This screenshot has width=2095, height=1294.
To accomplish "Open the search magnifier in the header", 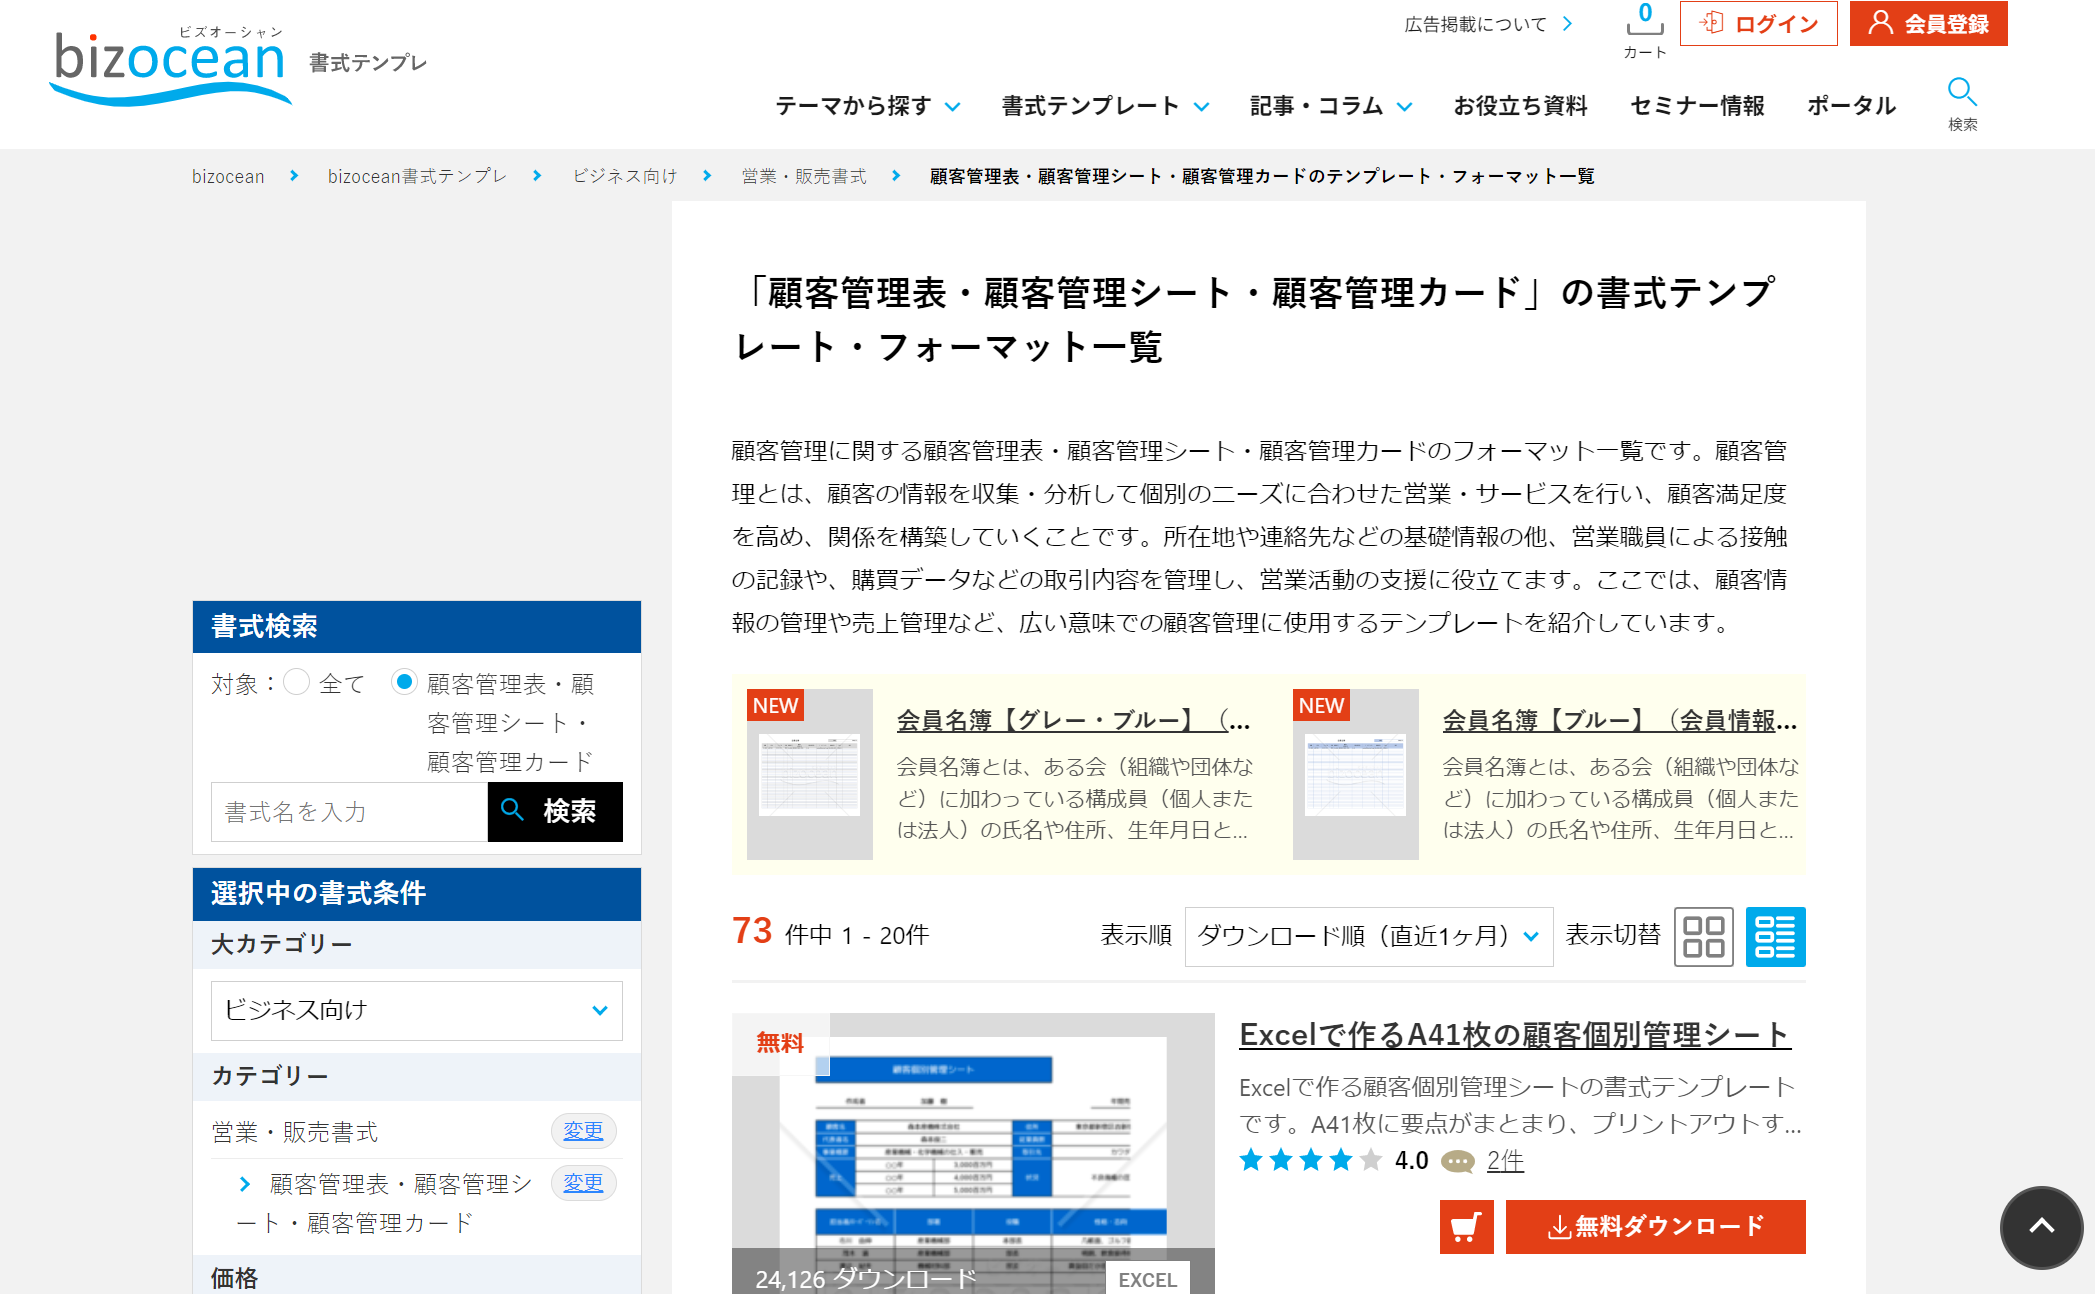I will tap(1962, 95).
